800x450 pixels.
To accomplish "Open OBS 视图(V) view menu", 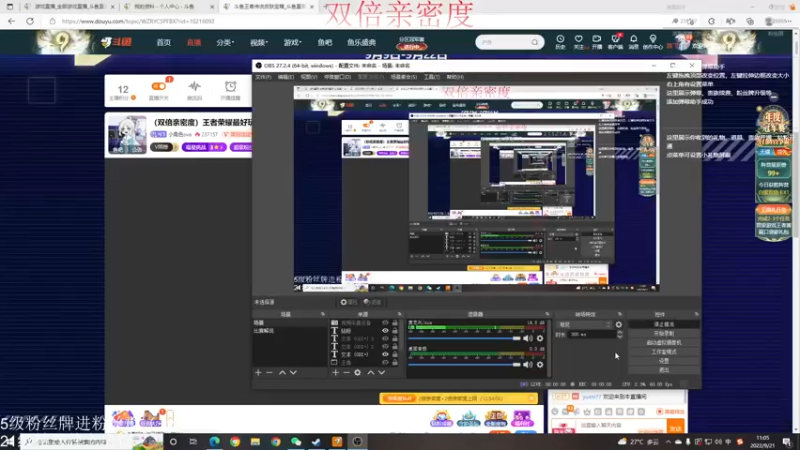I will coord(309,77).
